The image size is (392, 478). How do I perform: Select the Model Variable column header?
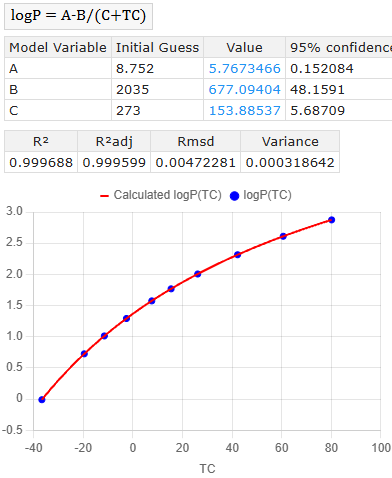58,47
